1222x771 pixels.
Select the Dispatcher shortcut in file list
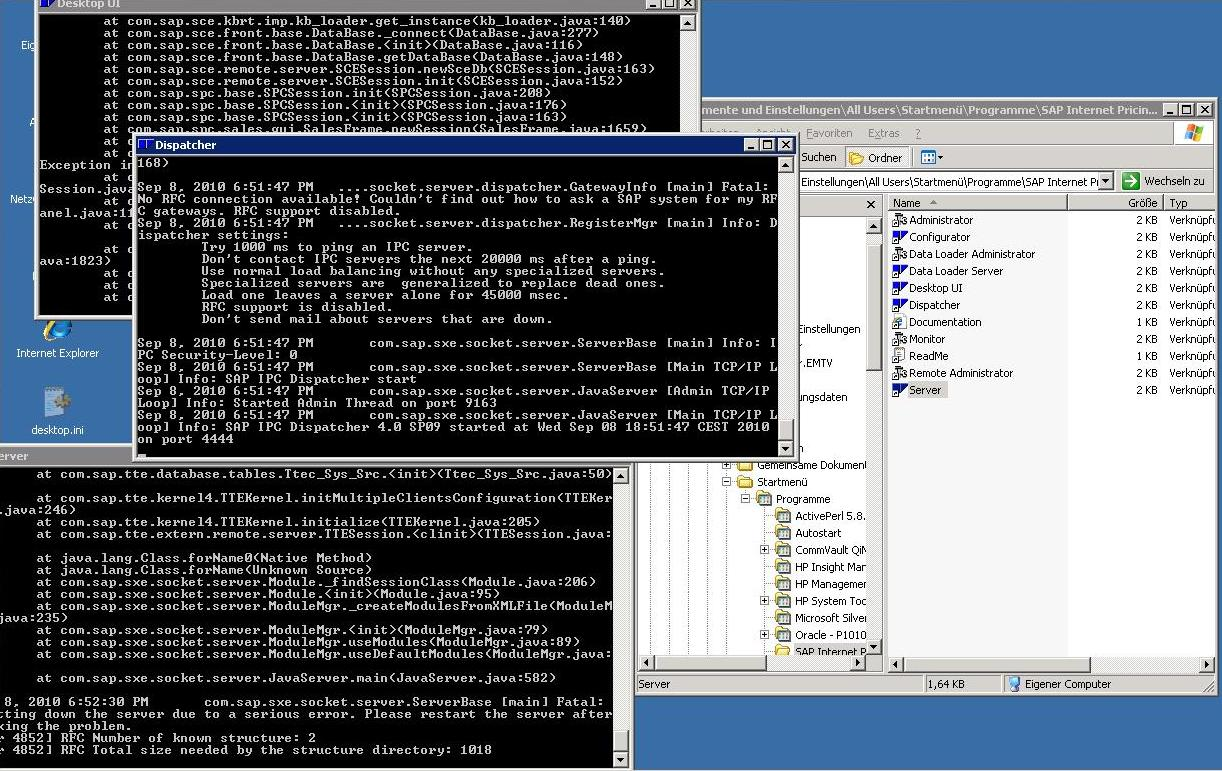[x=926, y=305]
